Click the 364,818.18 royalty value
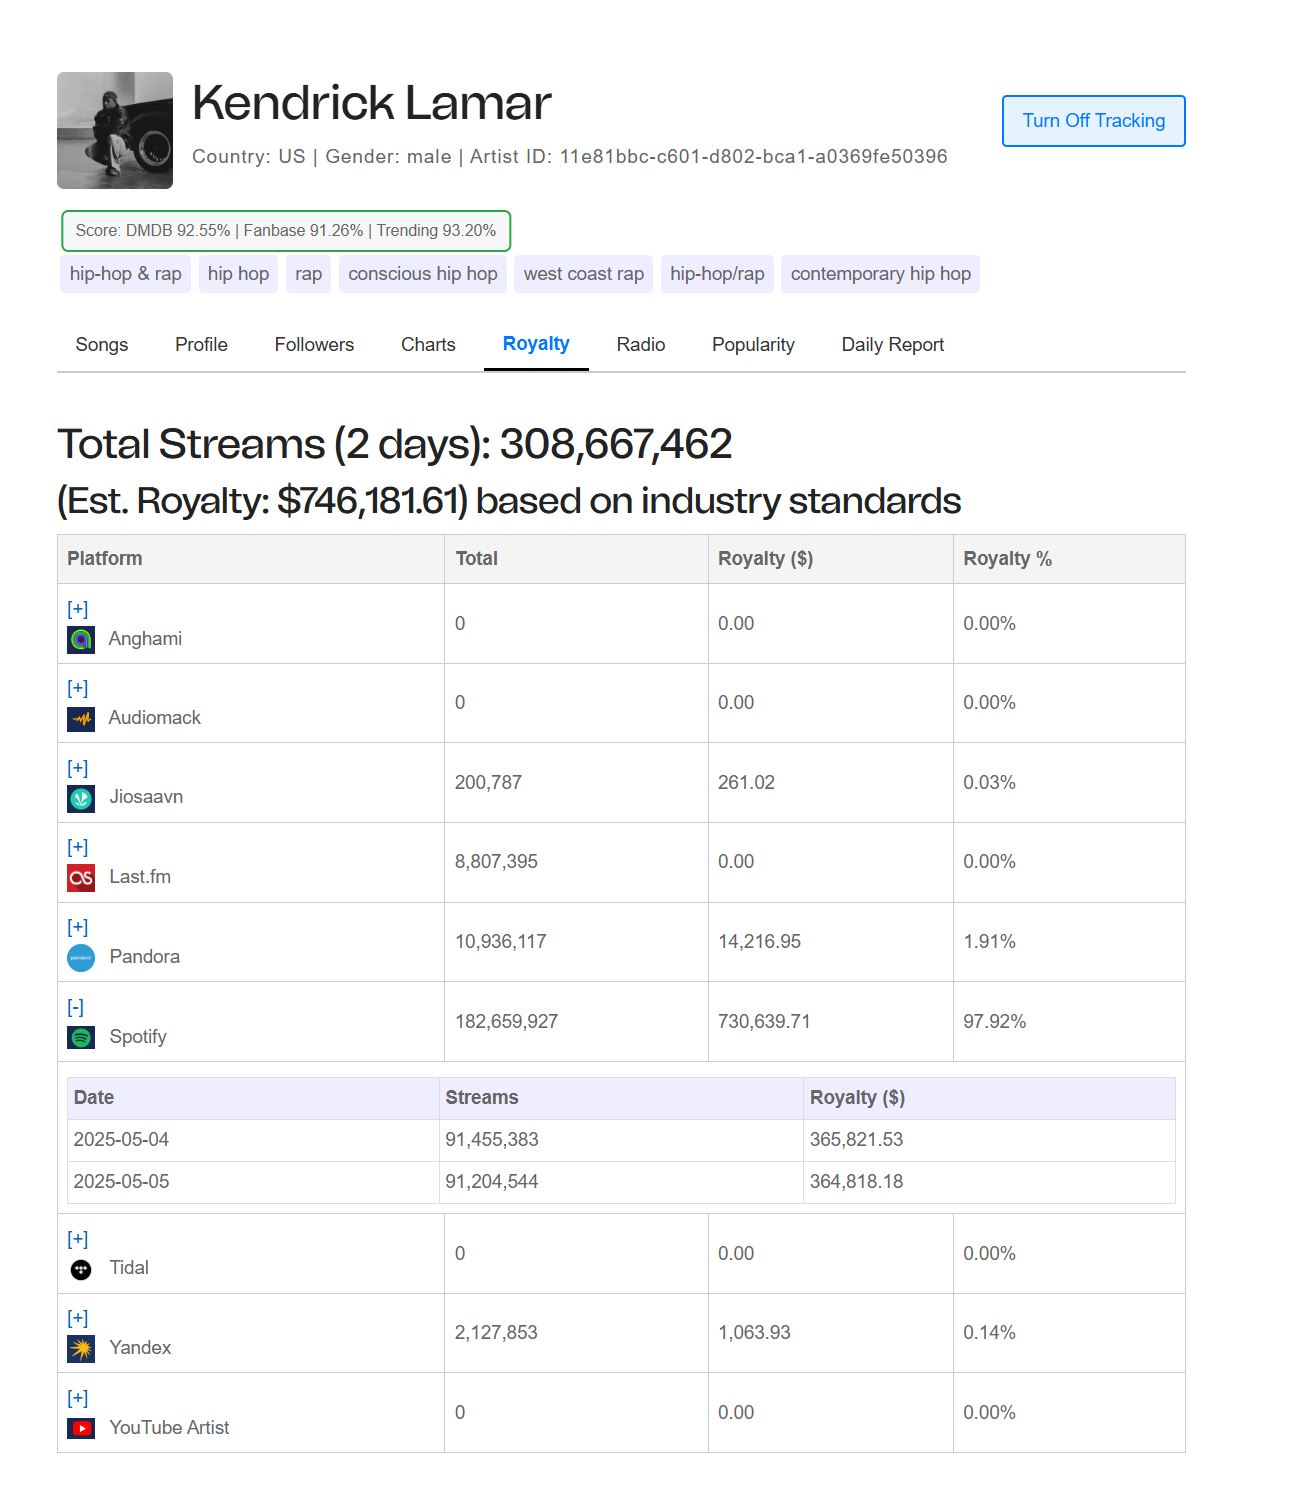Screen dimensions: 1295x1500 (x=857, y=1182)
